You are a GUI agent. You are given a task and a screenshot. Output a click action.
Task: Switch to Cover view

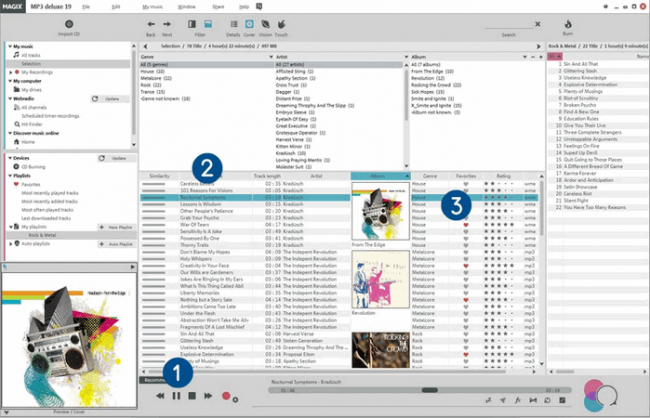click(x=249, y=24)
